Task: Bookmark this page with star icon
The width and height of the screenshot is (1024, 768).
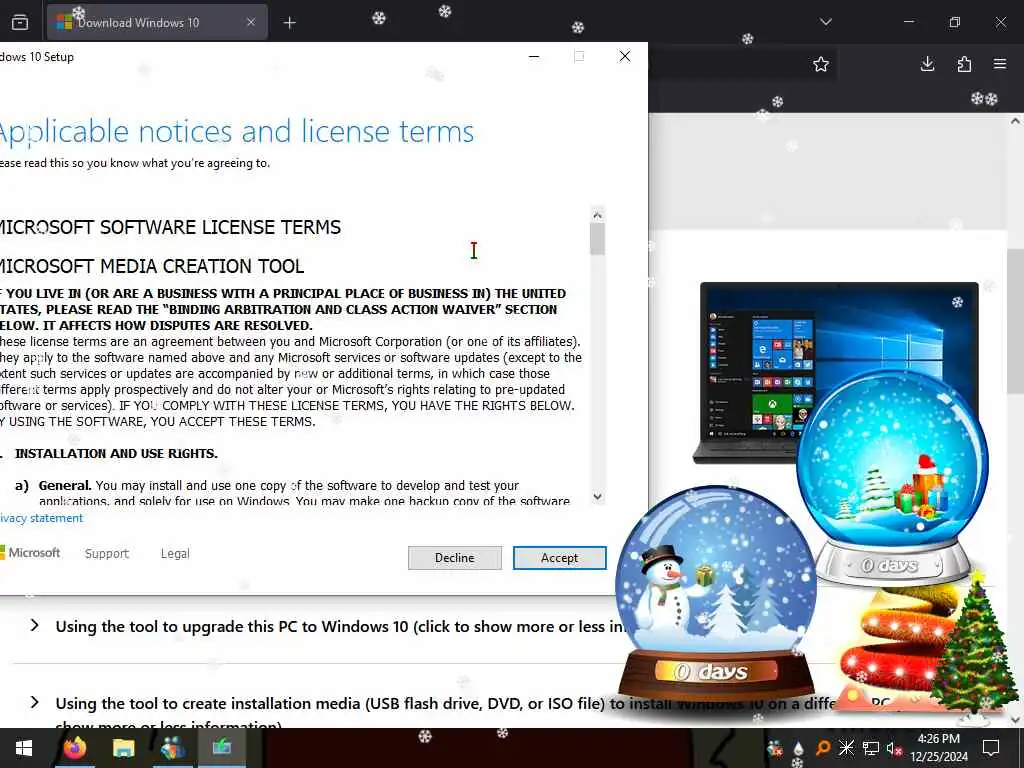Action: pyautogui.click(x=821, y=64)
